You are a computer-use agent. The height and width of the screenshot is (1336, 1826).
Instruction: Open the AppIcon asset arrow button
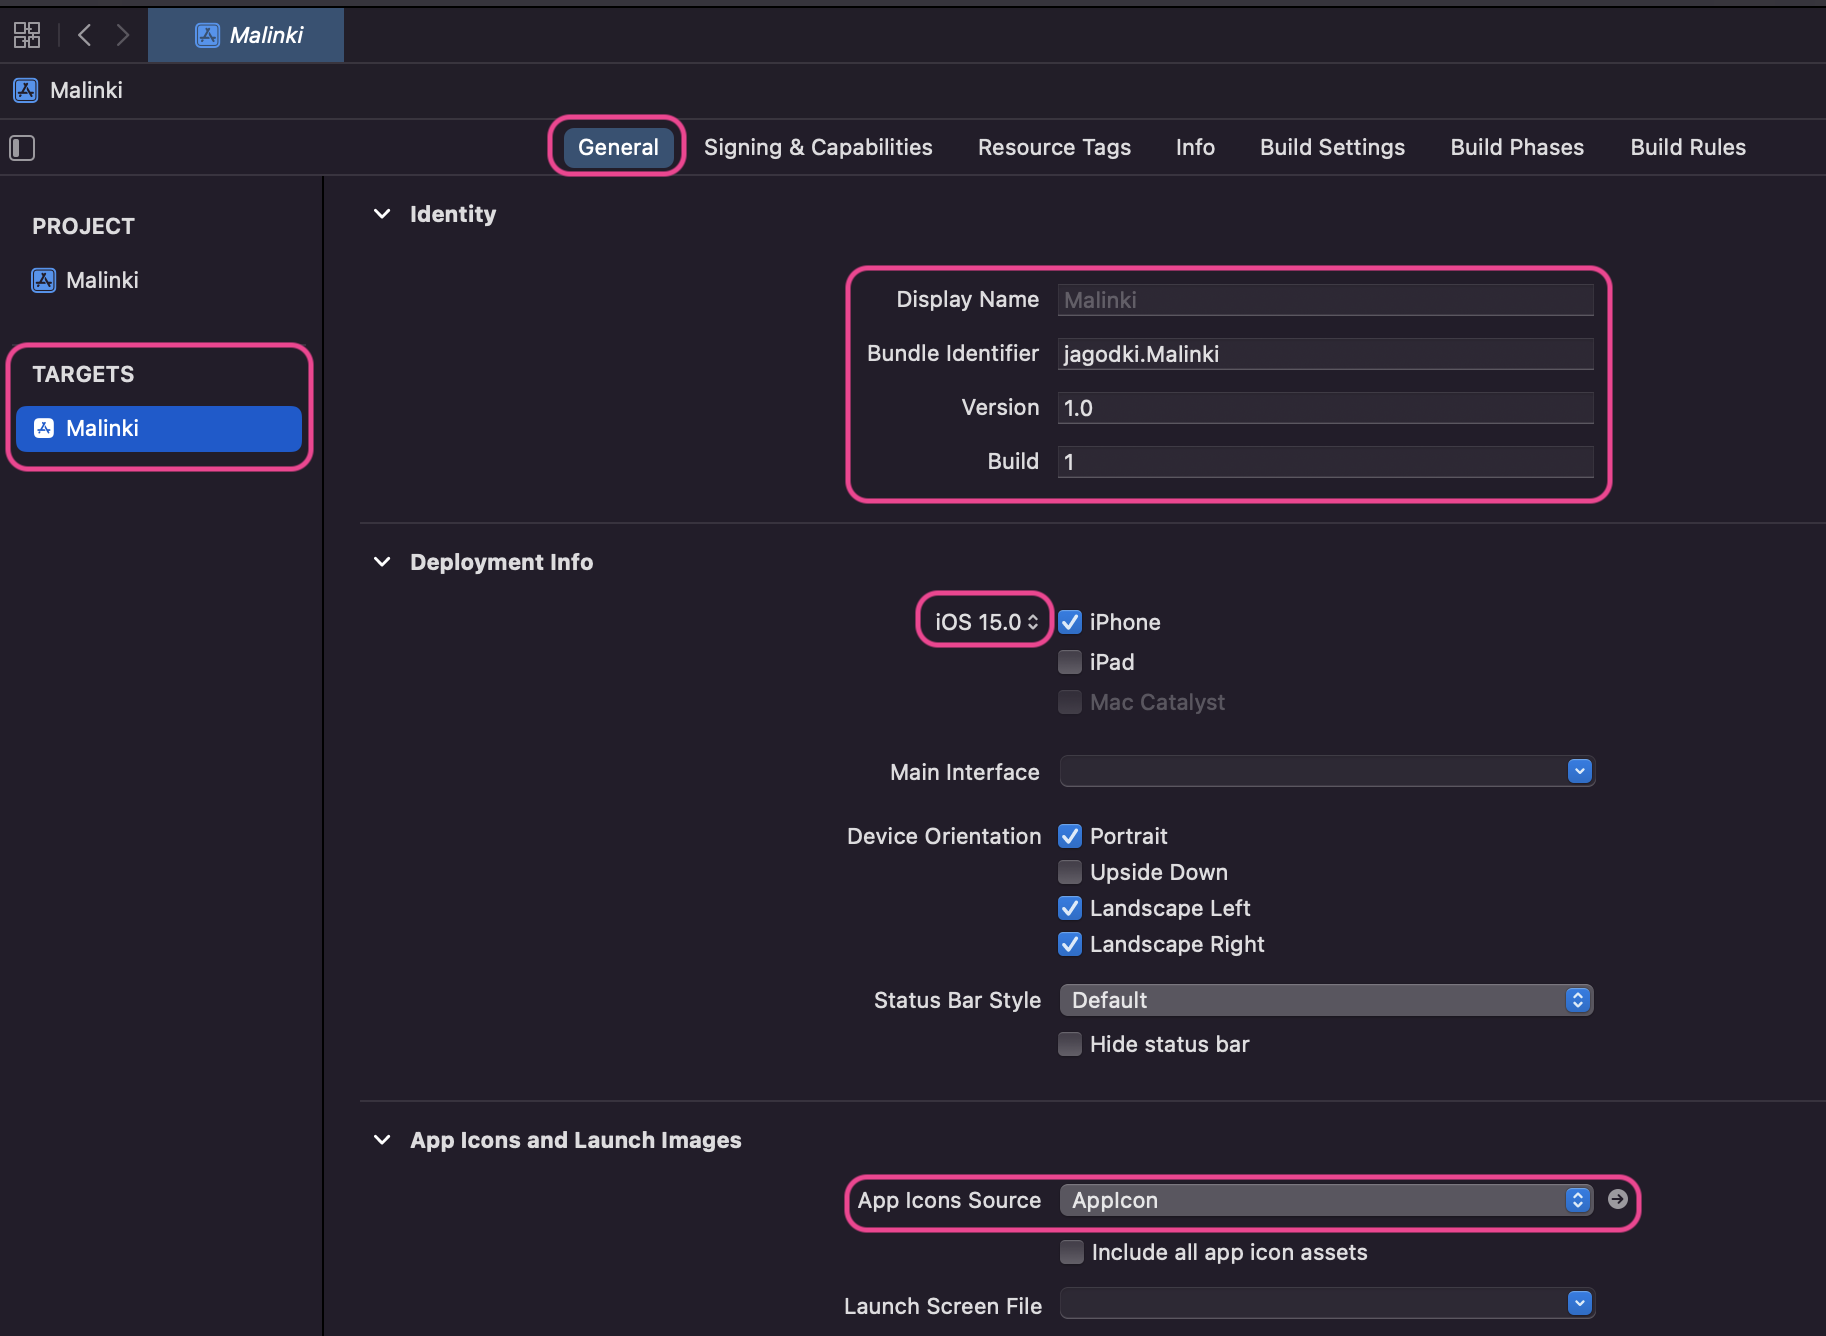pos(1617,1199)
